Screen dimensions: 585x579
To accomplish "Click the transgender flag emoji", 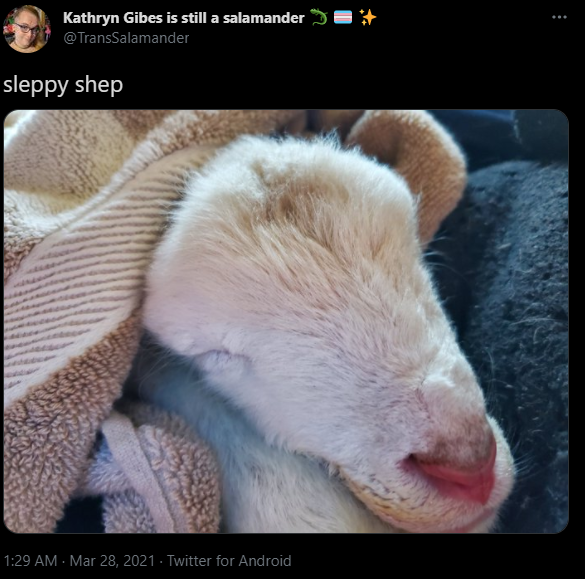I will [342, 17].
